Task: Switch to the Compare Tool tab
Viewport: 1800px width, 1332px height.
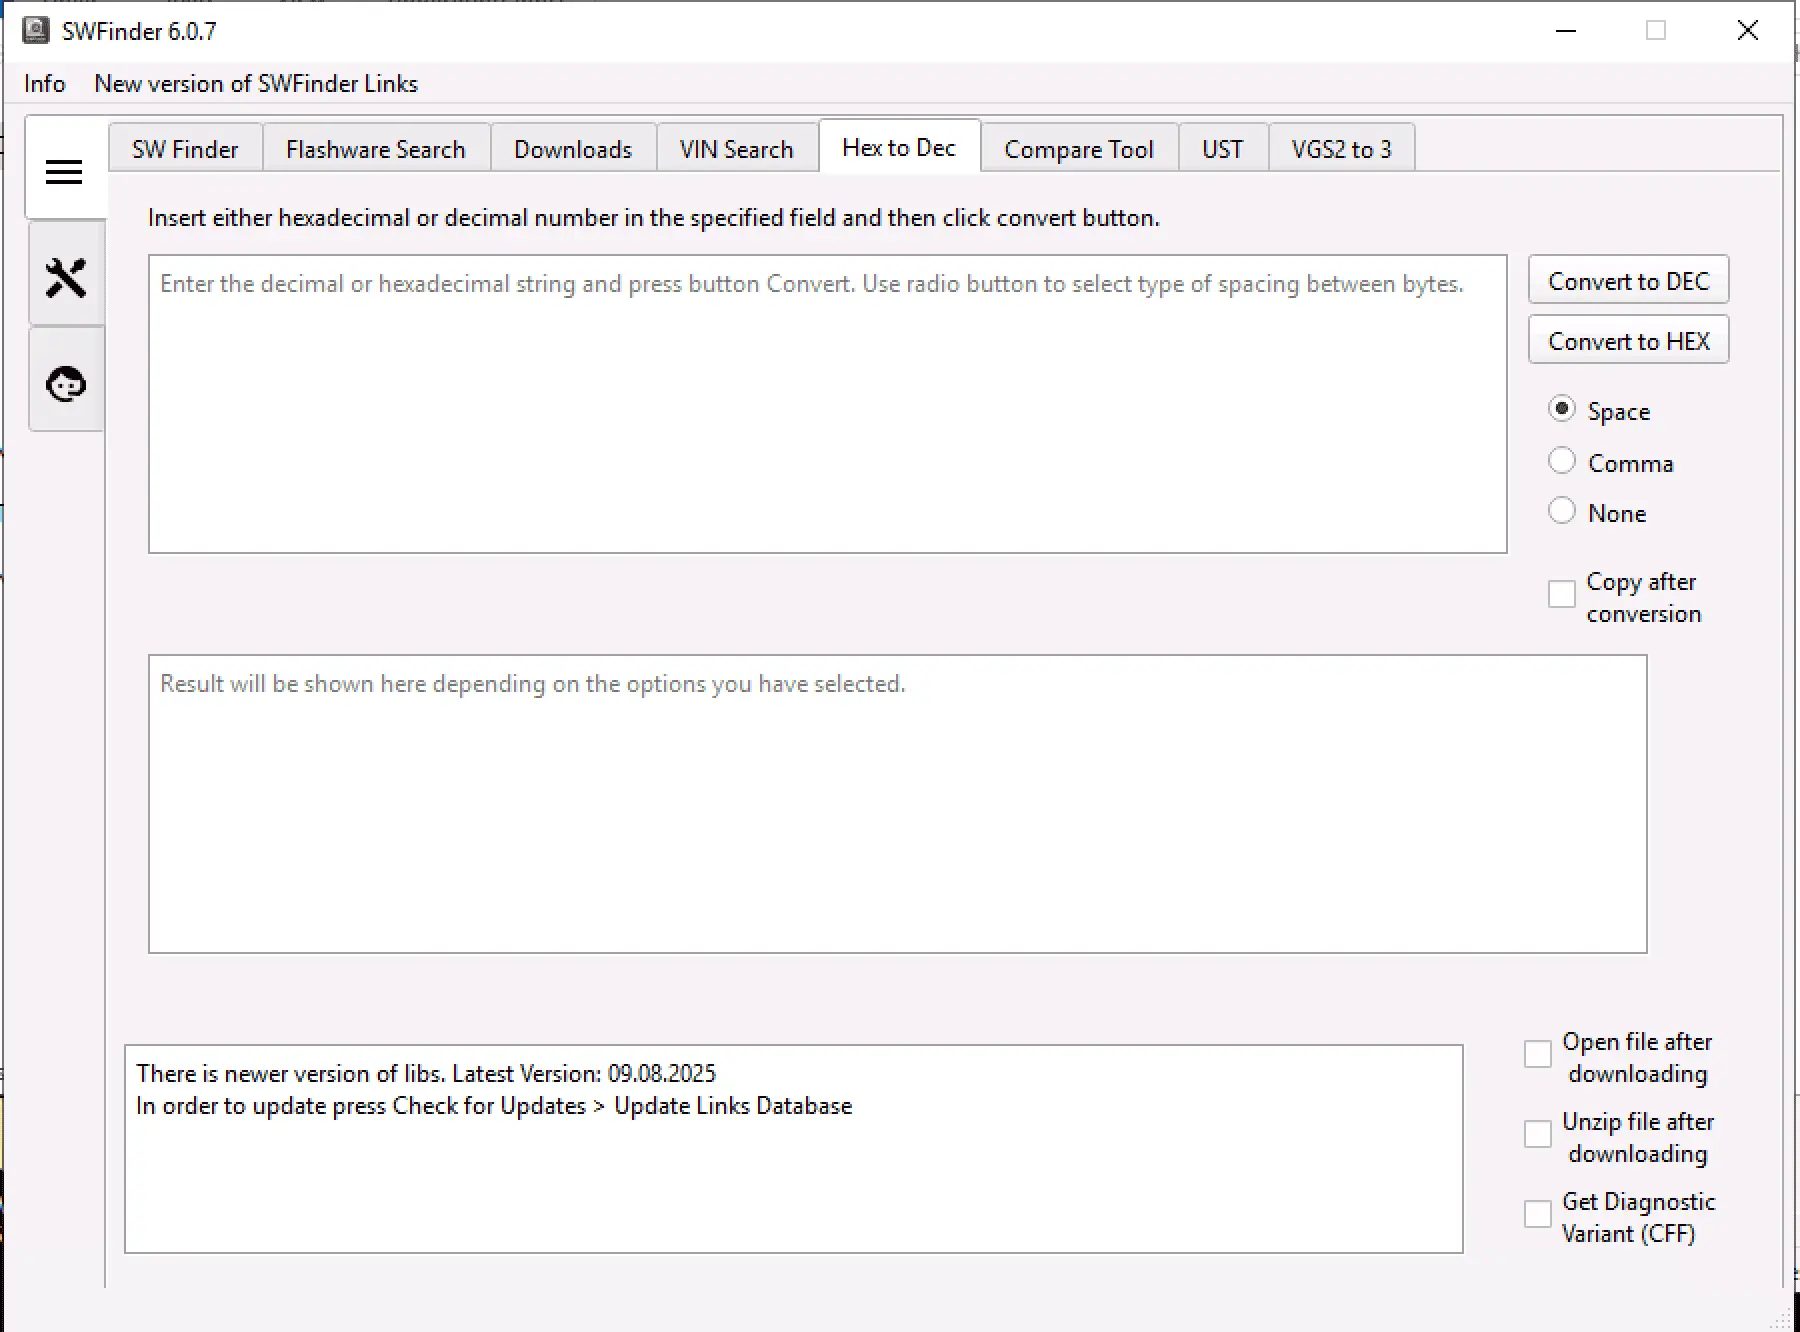Action: 1079,149
